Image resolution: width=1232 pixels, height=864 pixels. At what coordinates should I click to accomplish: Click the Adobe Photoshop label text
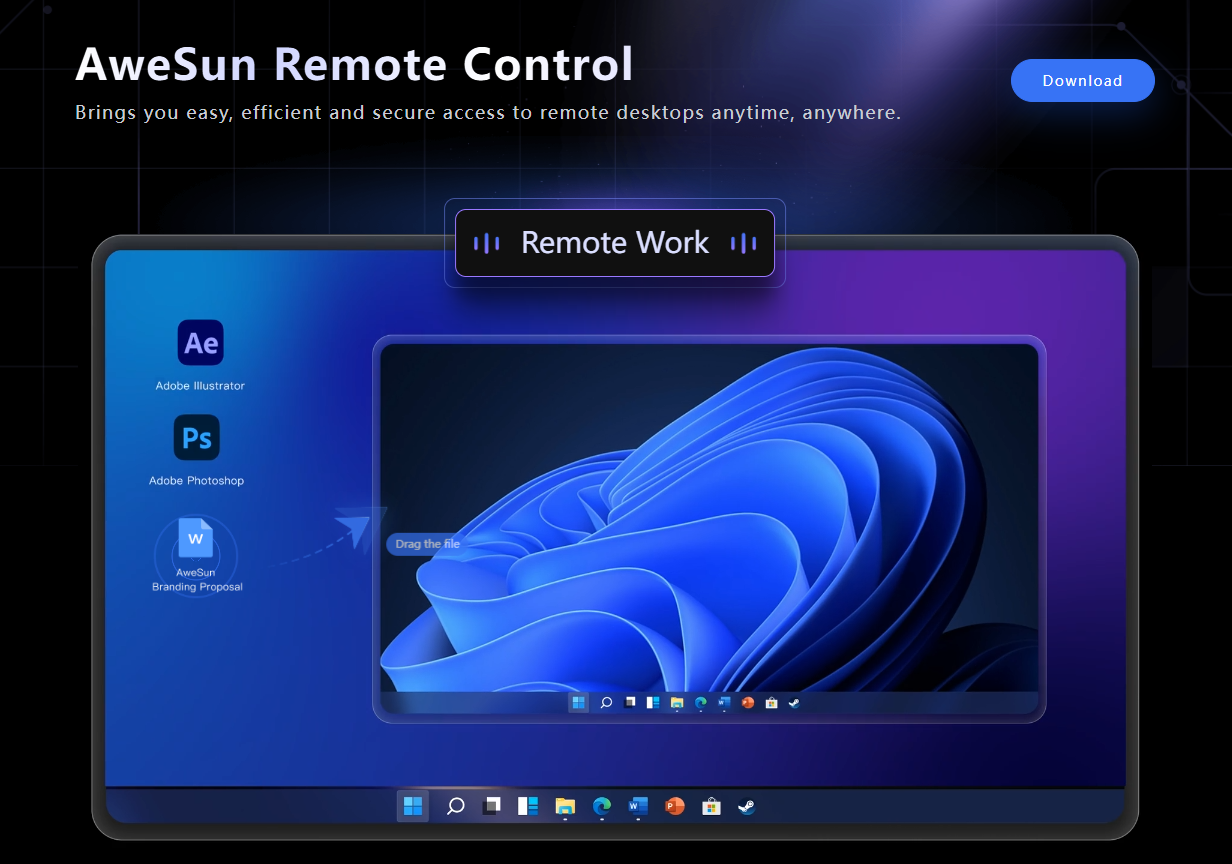pos(197,481)
